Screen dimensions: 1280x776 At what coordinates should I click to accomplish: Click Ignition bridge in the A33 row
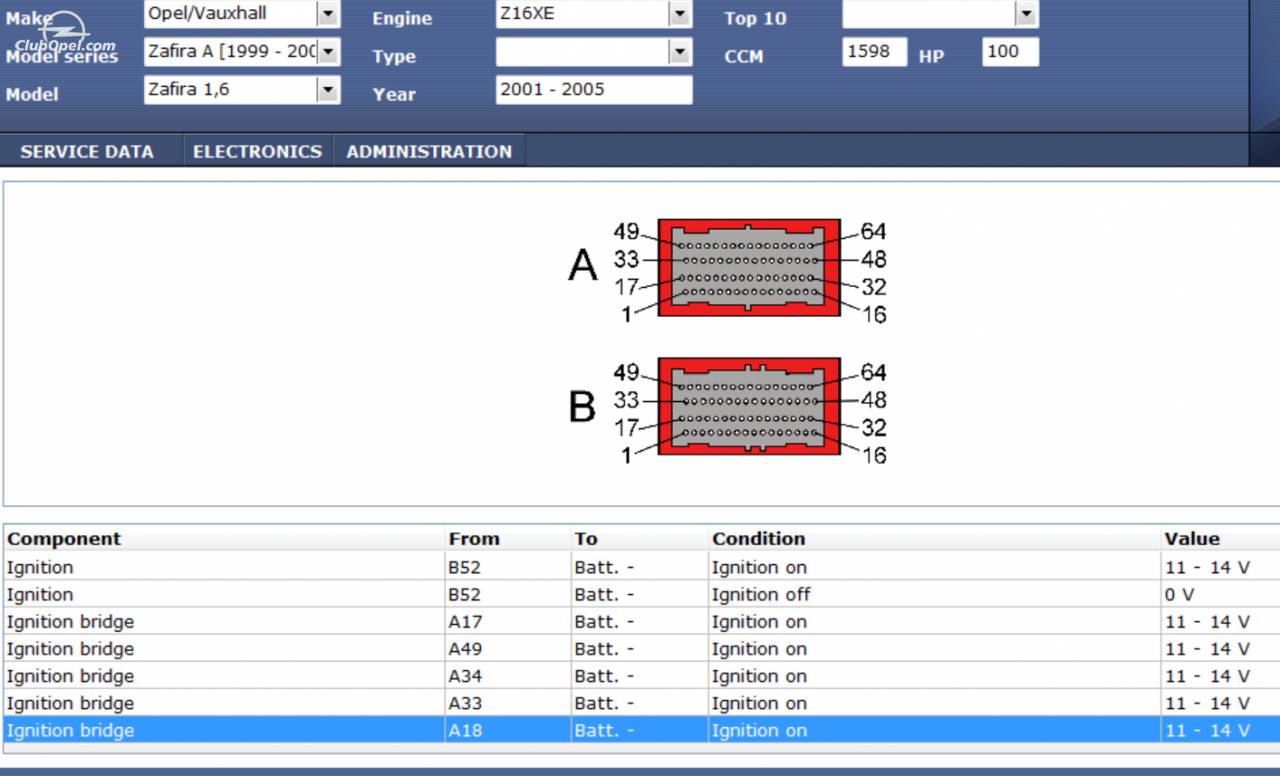coord(223,703)
